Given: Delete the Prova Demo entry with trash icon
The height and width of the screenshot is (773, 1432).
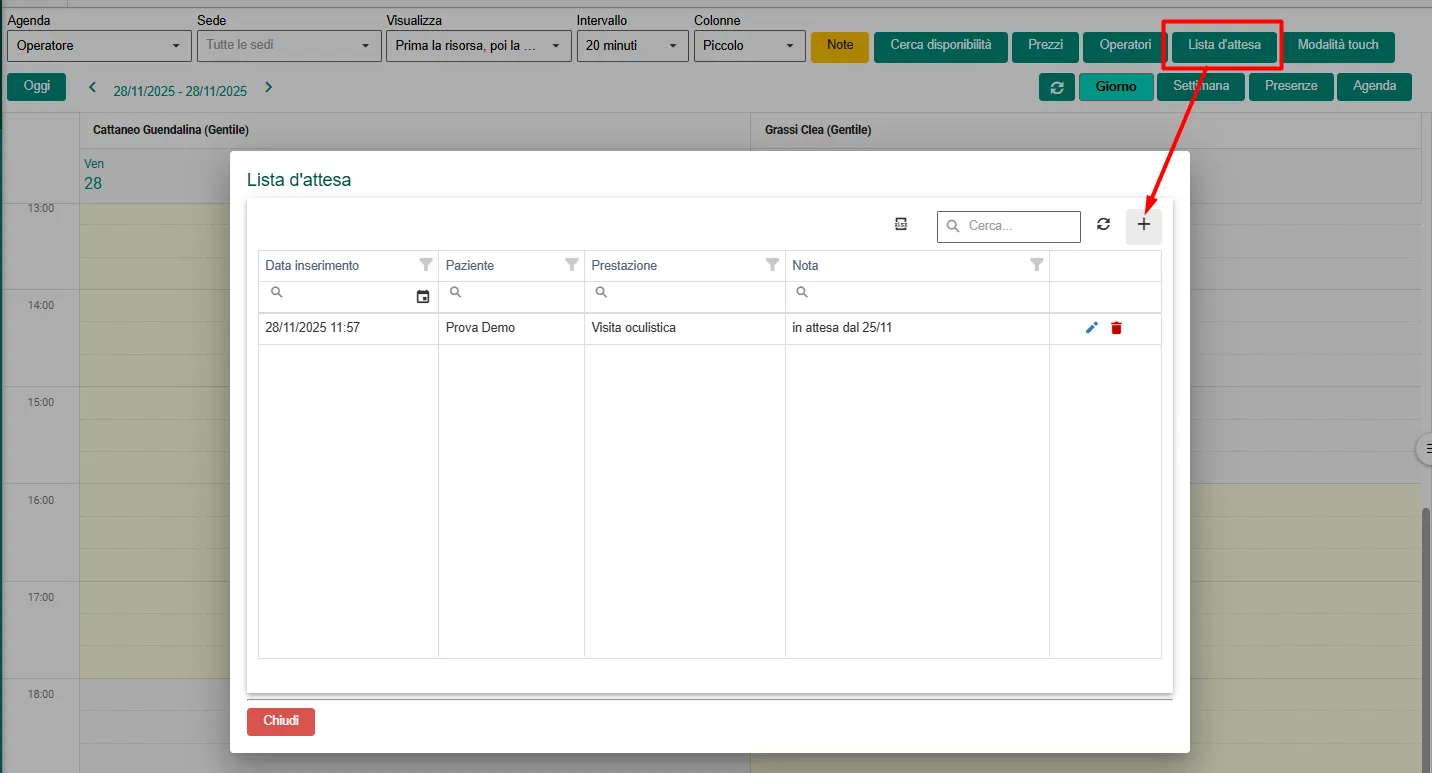Looking at the screenshot, I should pos(1116,328).
